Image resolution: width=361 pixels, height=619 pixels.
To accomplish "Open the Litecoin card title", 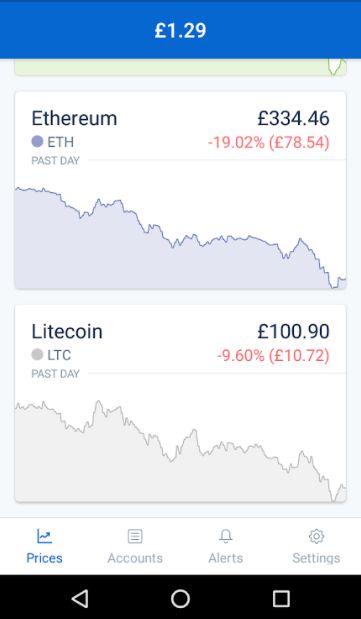I will click(67, 331).
